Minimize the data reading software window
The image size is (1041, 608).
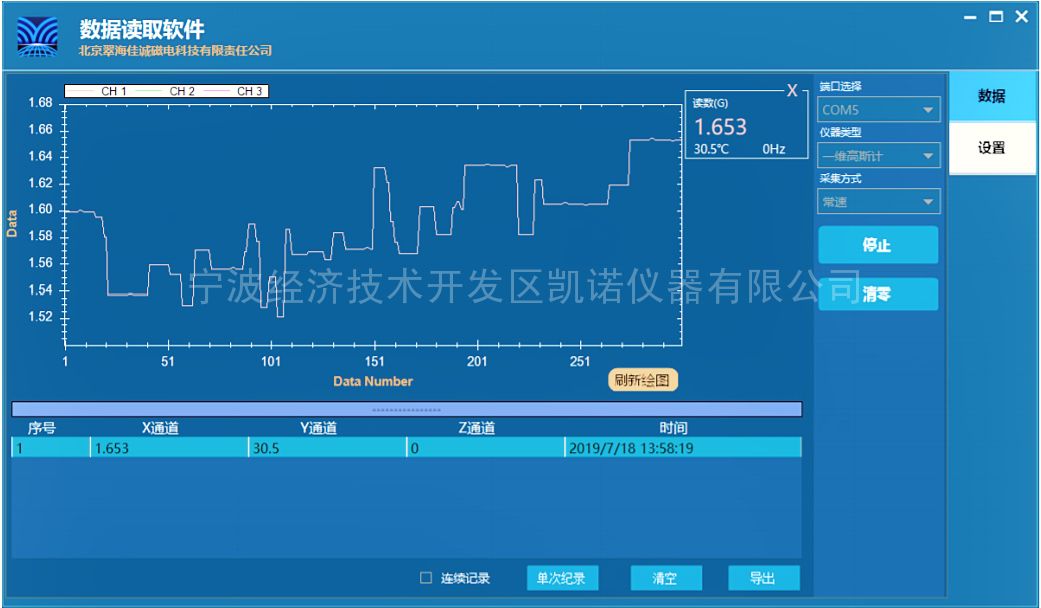pos(970,17)
